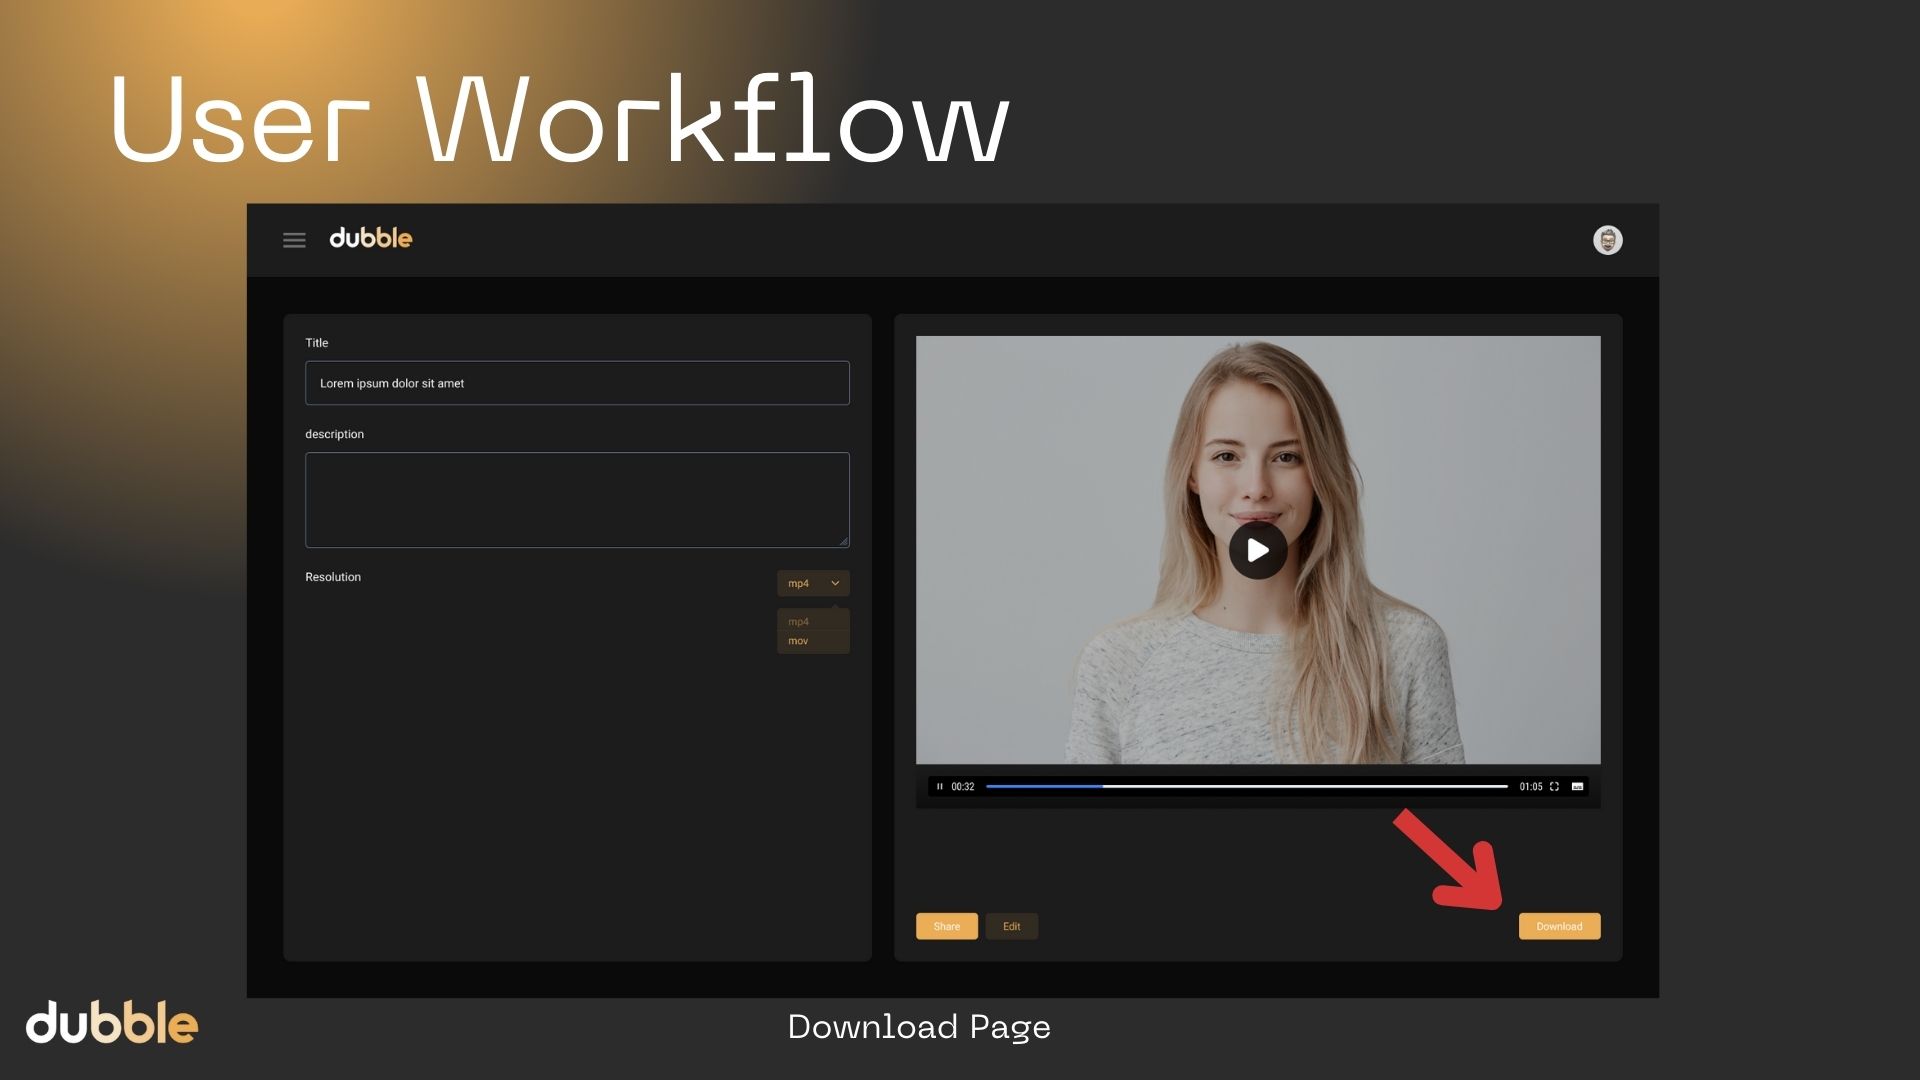Click the dubble logo in header
This screenshot has width=1920, height=1080.
pos(370,238)
